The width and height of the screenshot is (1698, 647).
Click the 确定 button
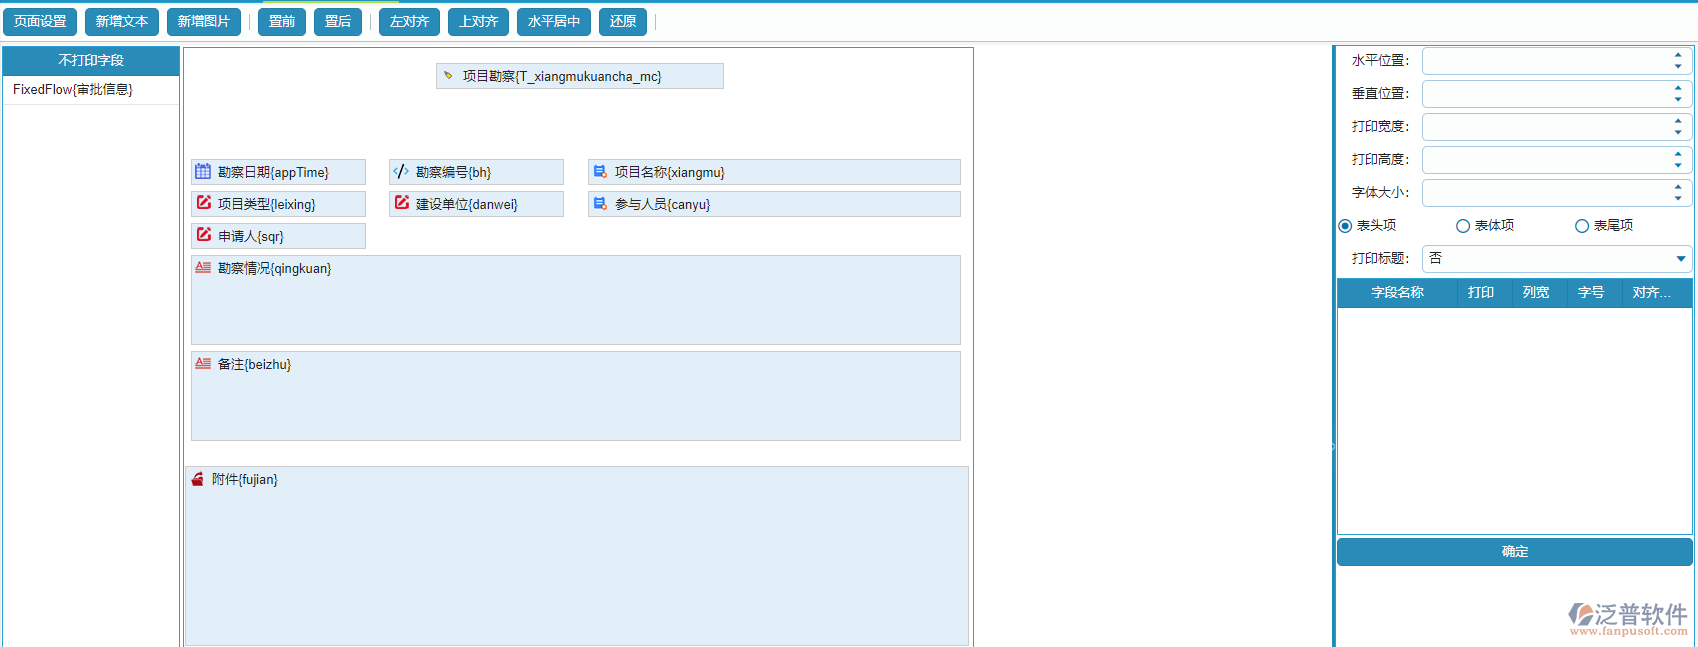[x=1515, y=552]
